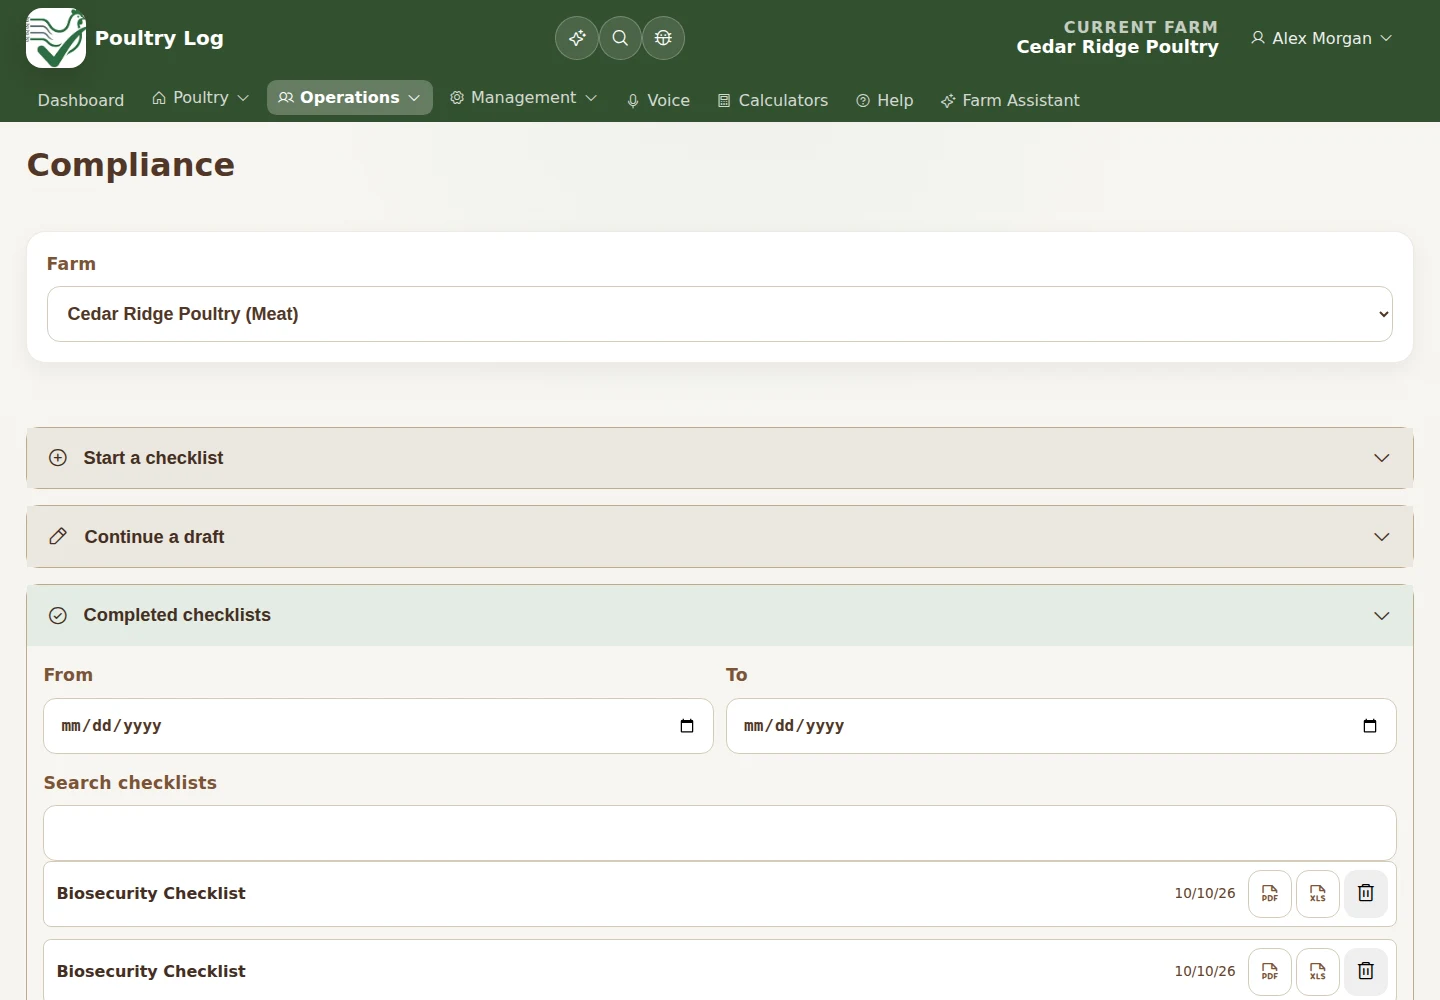The height and width of the screenshot is (1000, 1440).
Task: Open the second Biosecurity Checklist title
Action: pos(151,972)
